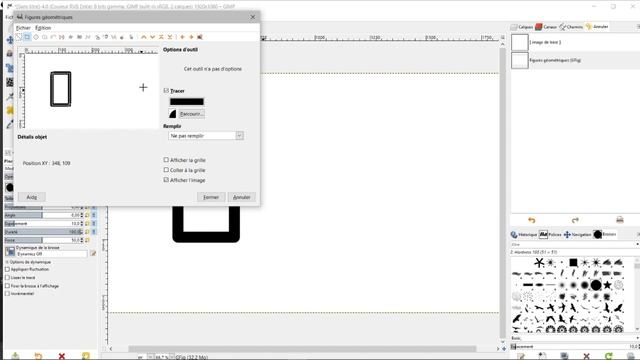
Task: Click the horizontal canvas scrollbar
Action: 302,349
